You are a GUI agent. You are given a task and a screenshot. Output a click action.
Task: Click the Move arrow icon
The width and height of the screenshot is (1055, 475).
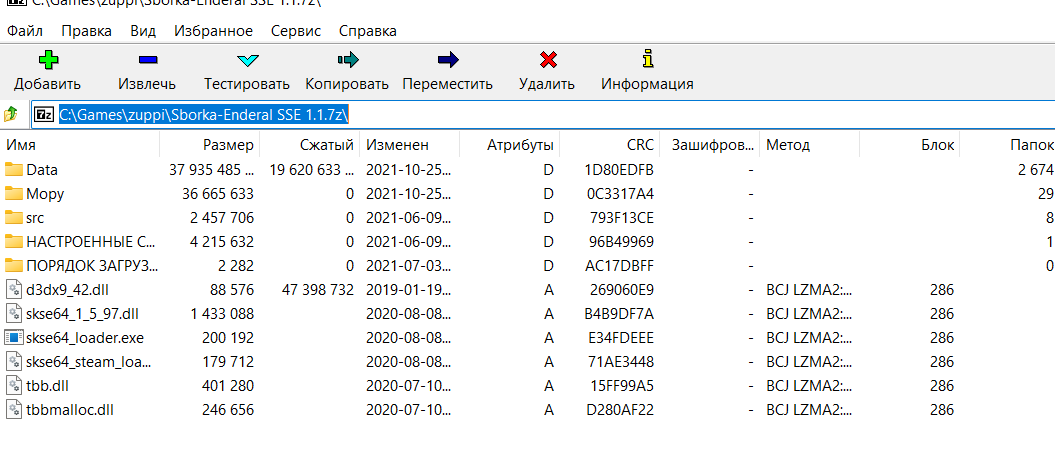pyautogui.click(x=448, y=60)
